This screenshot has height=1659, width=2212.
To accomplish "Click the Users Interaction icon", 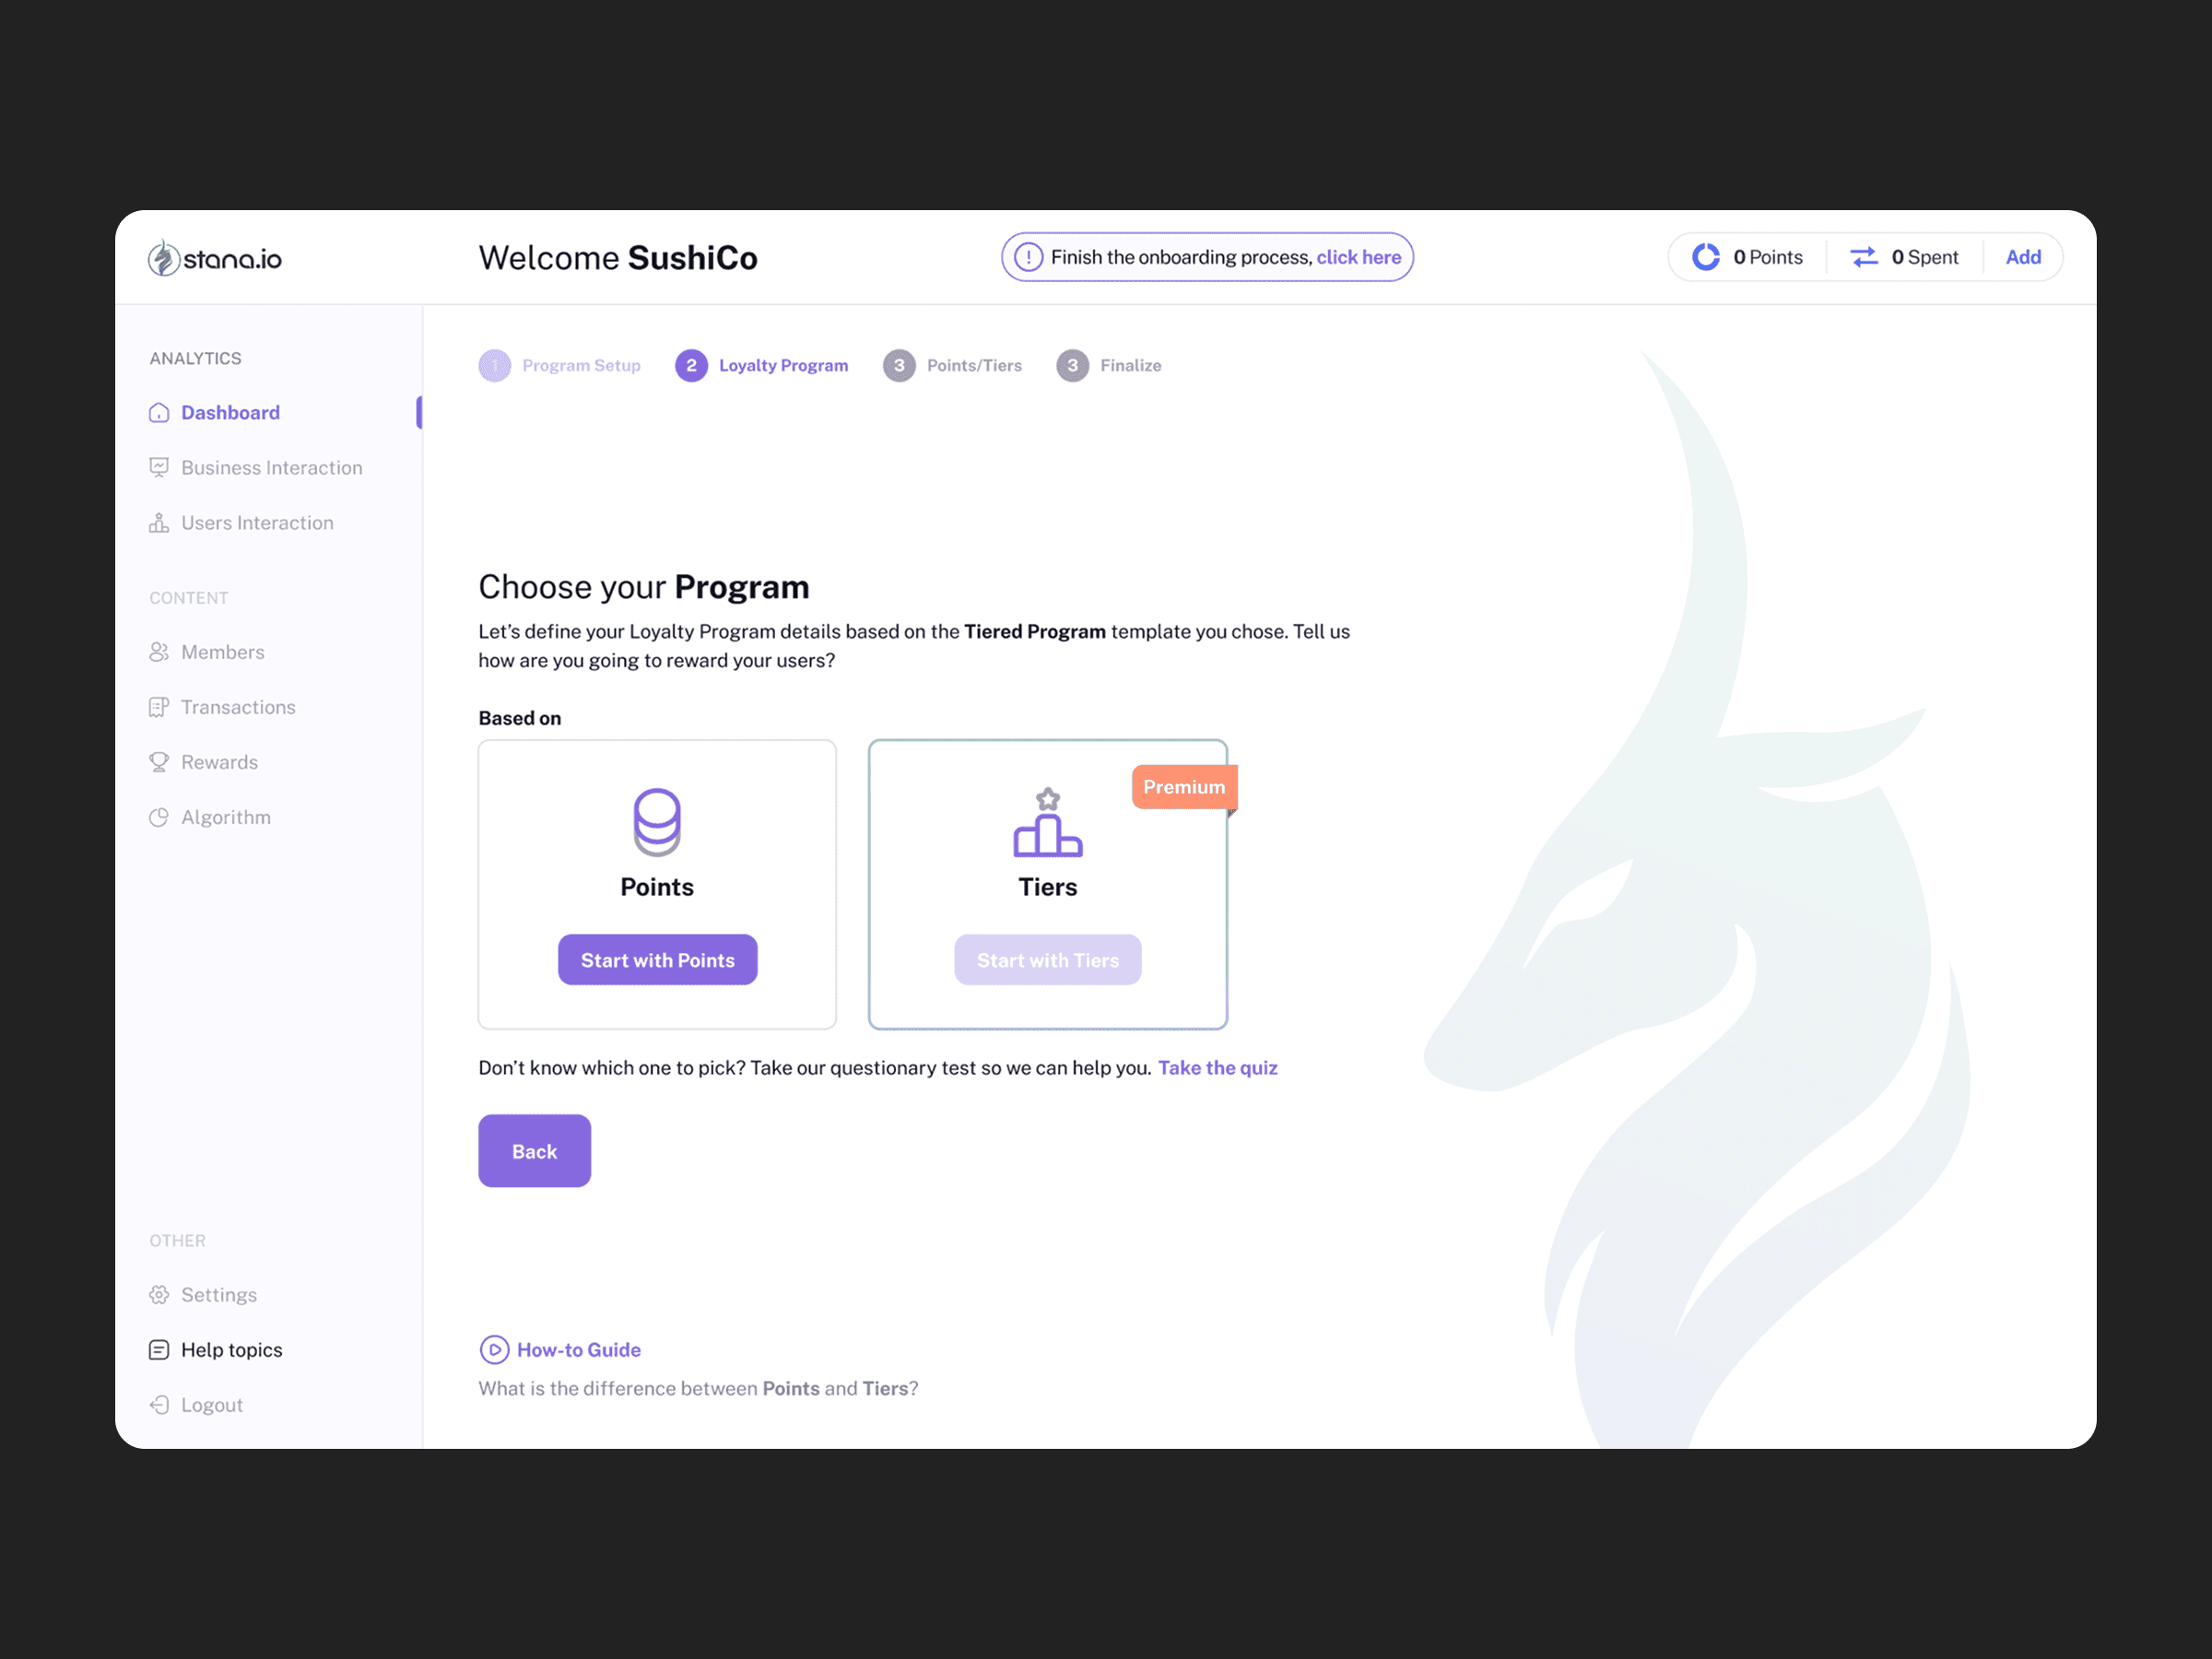I will click(159, 523).
